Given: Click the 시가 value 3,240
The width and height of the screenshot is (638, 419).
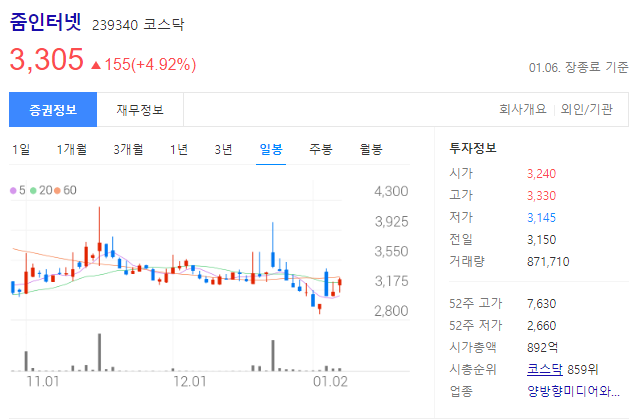Looking at the screenshot, I should tap(541, 174).
